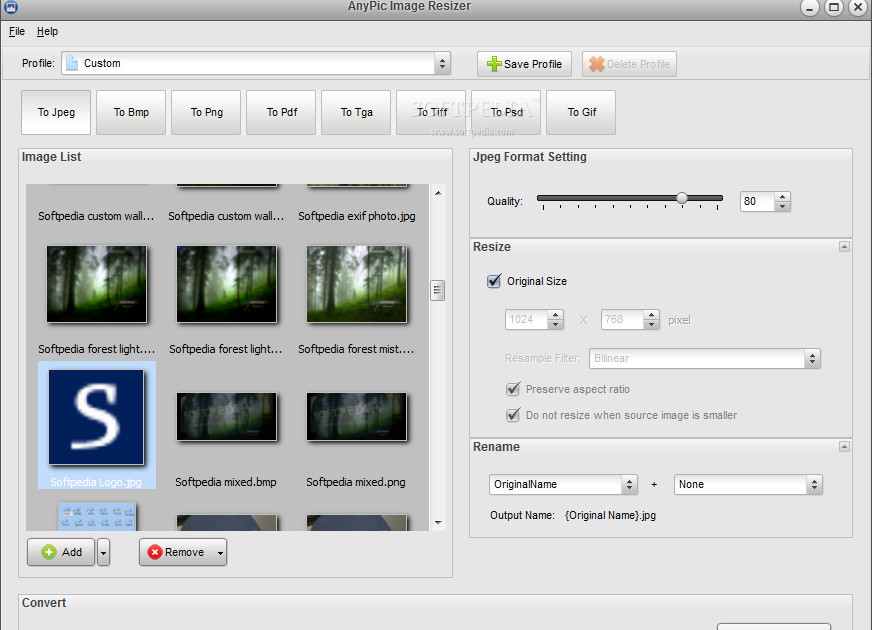This screenshot has height=630, width=872.
Task: Open the File menu
Action: (x=17, y=32)
